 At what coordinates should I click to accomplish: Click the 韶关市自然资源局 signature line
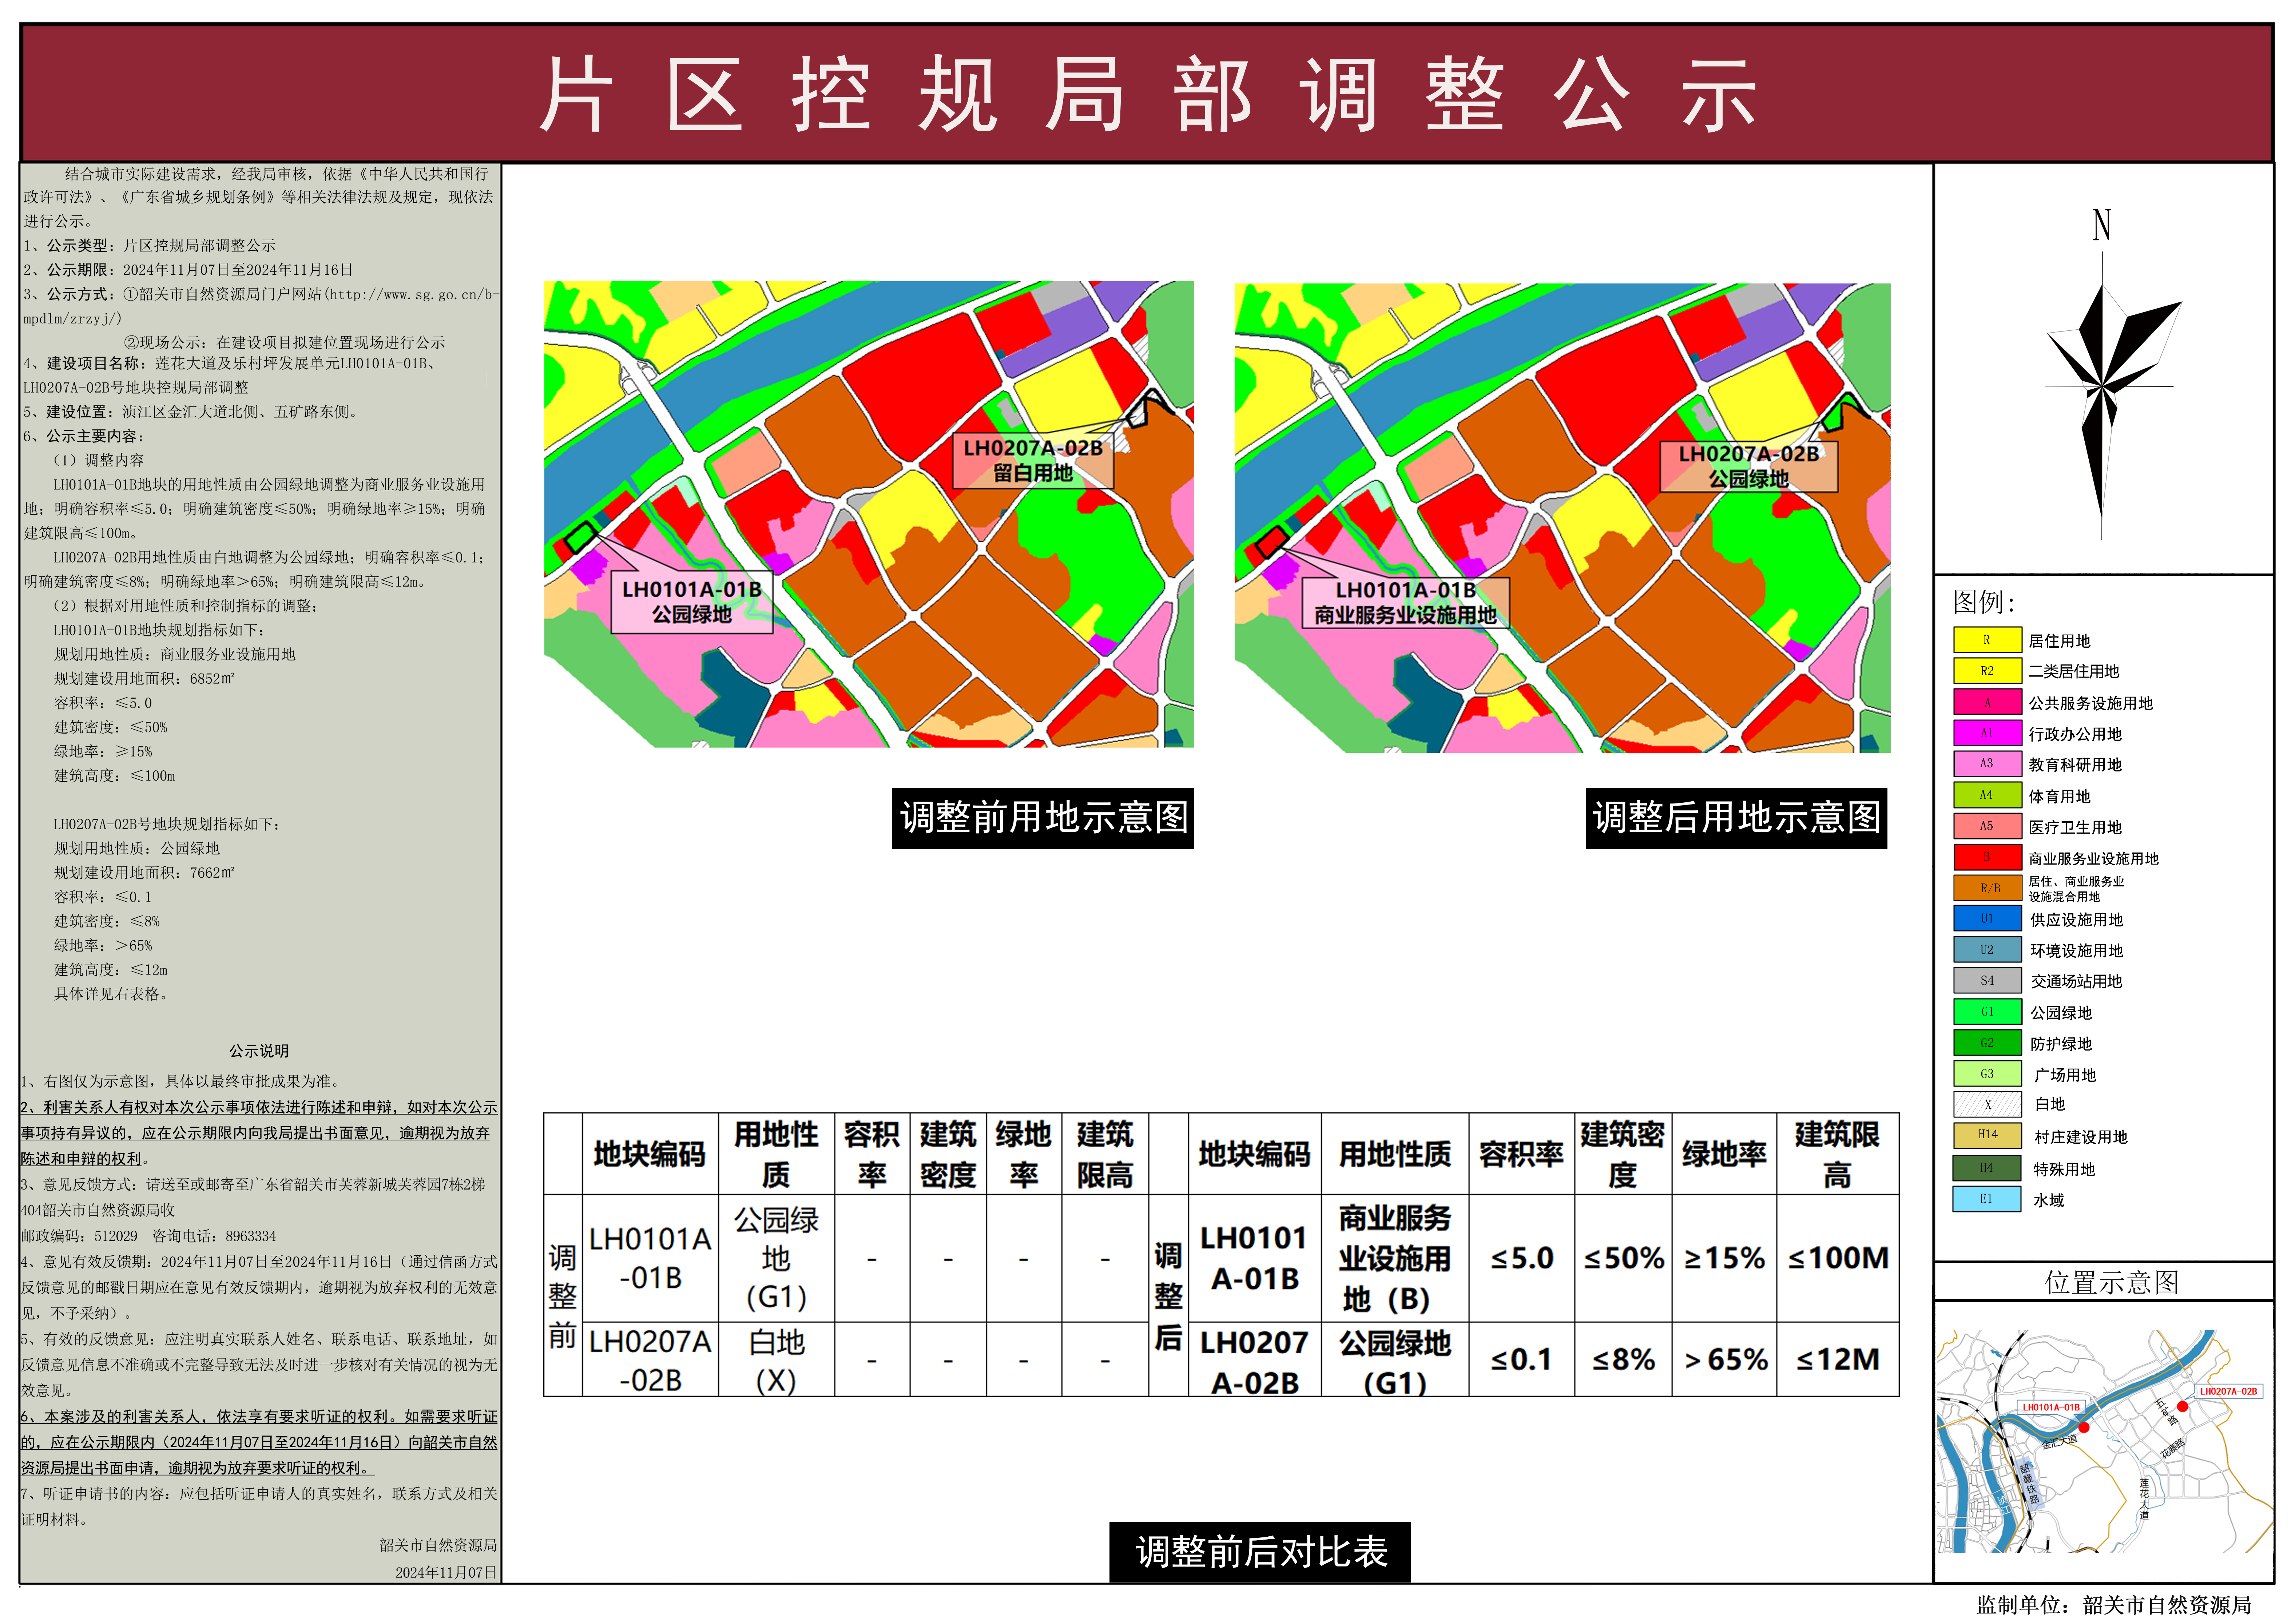click(438, 1545)
